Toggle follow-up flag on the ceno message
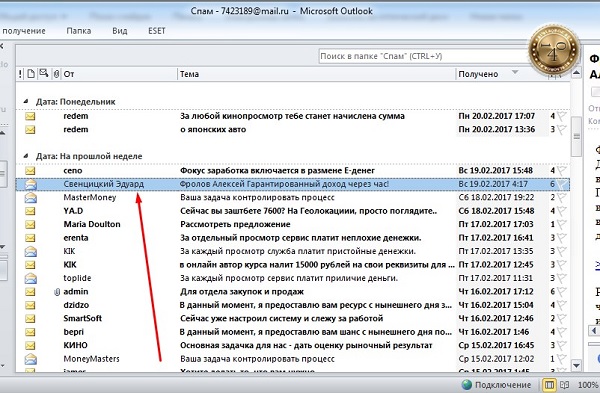This screenshot has width=600, height=393. click(561, 171)
